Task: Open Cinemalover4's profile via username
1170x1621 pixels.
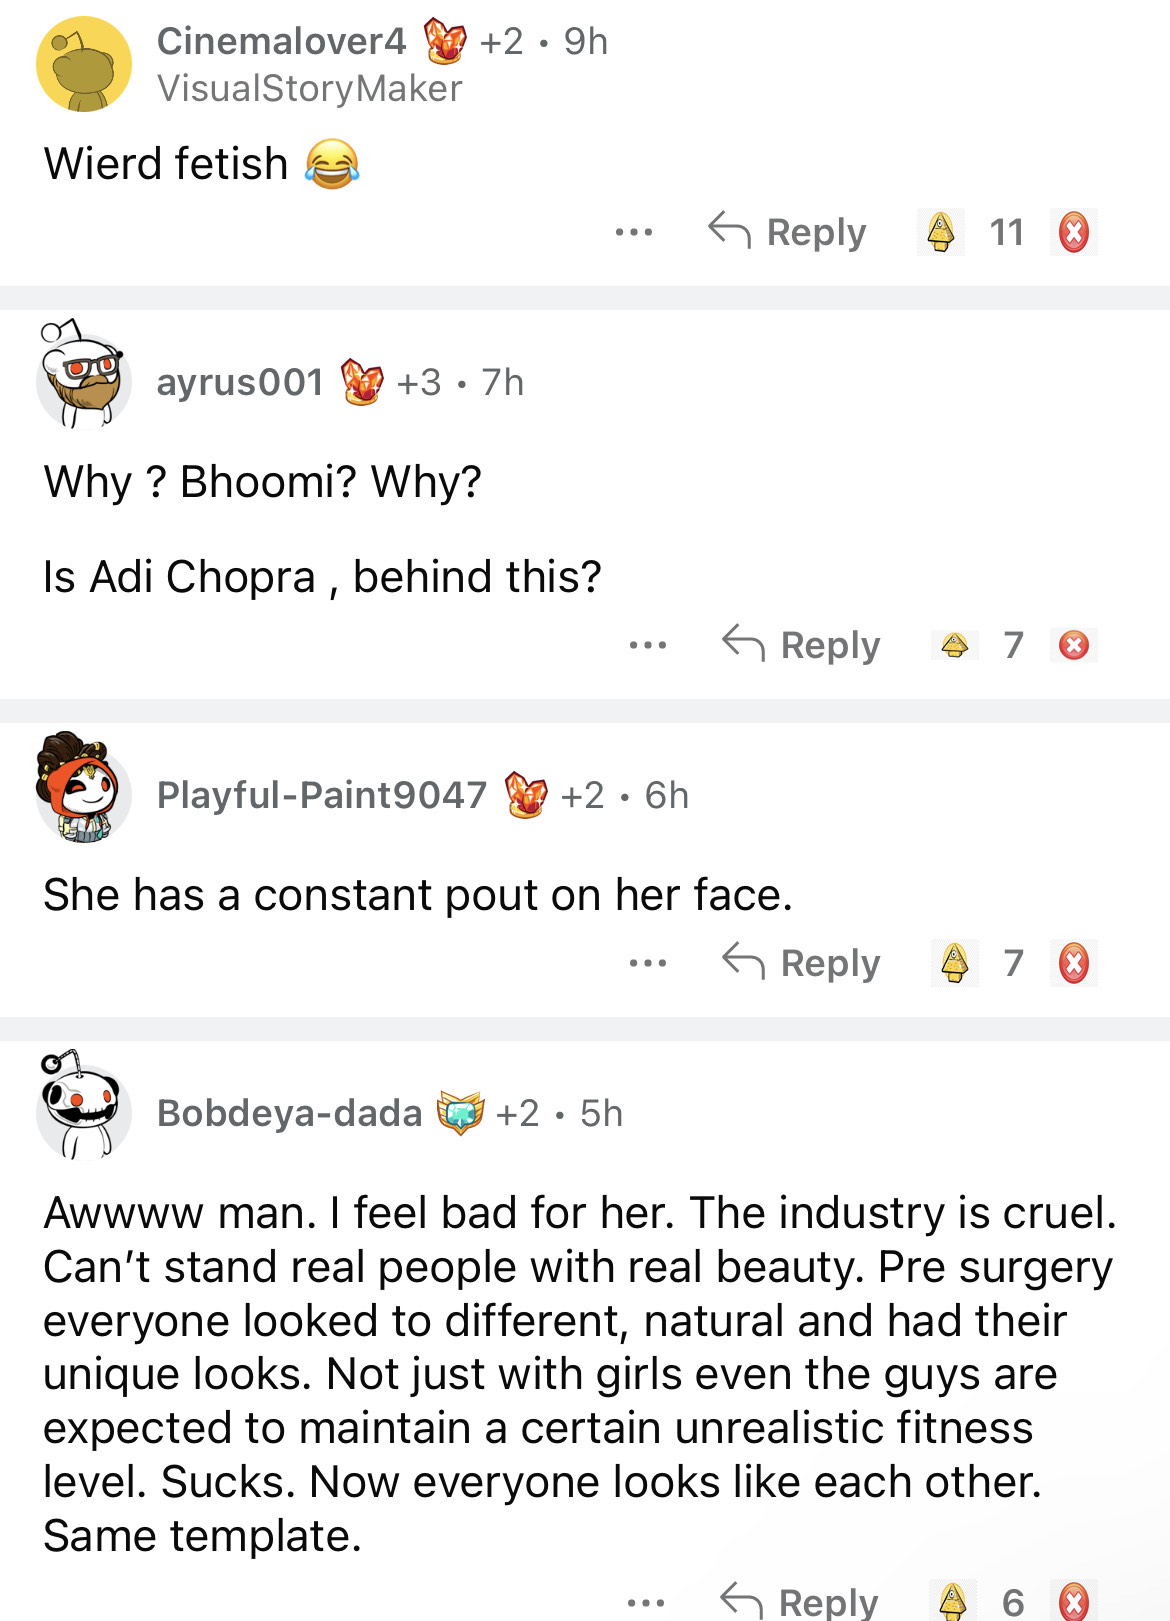Action: pyautogui.click(x=281, y=41)
